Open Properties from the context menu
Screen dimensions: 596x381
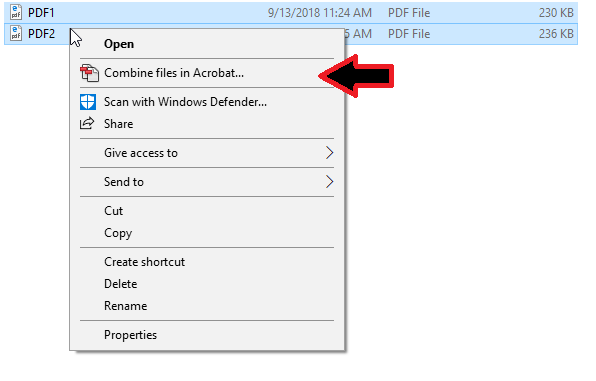[130, 335]
